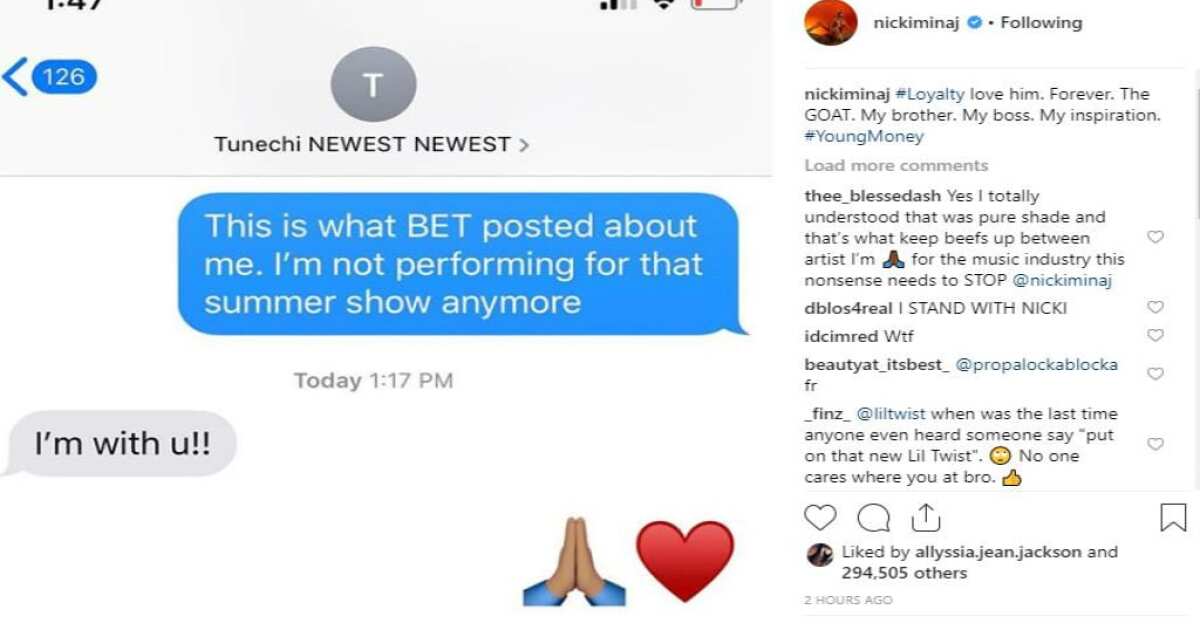Expand Tunechi NEWEST NEWEST contact details
The image size is (1200, 630).
click(372, 144)
